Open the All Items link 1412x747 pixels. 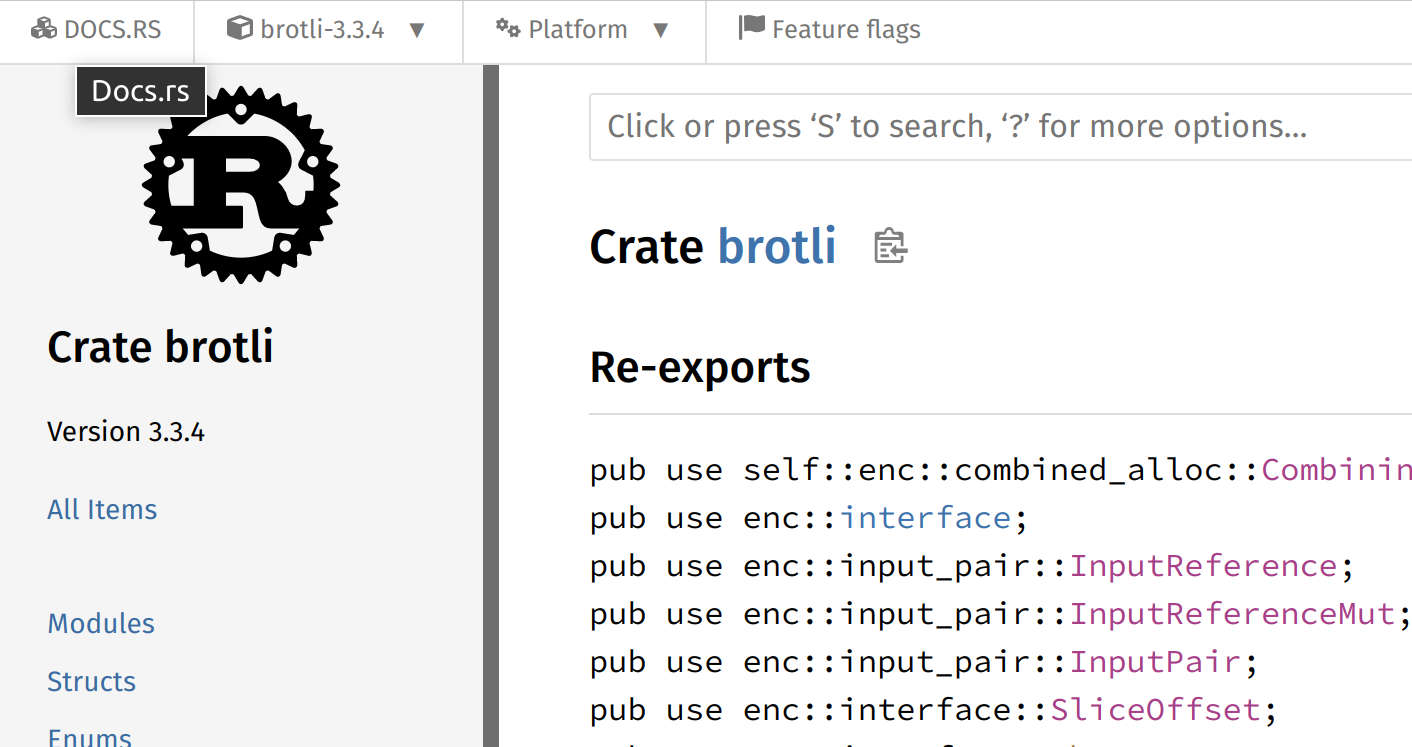coord(102,509)
